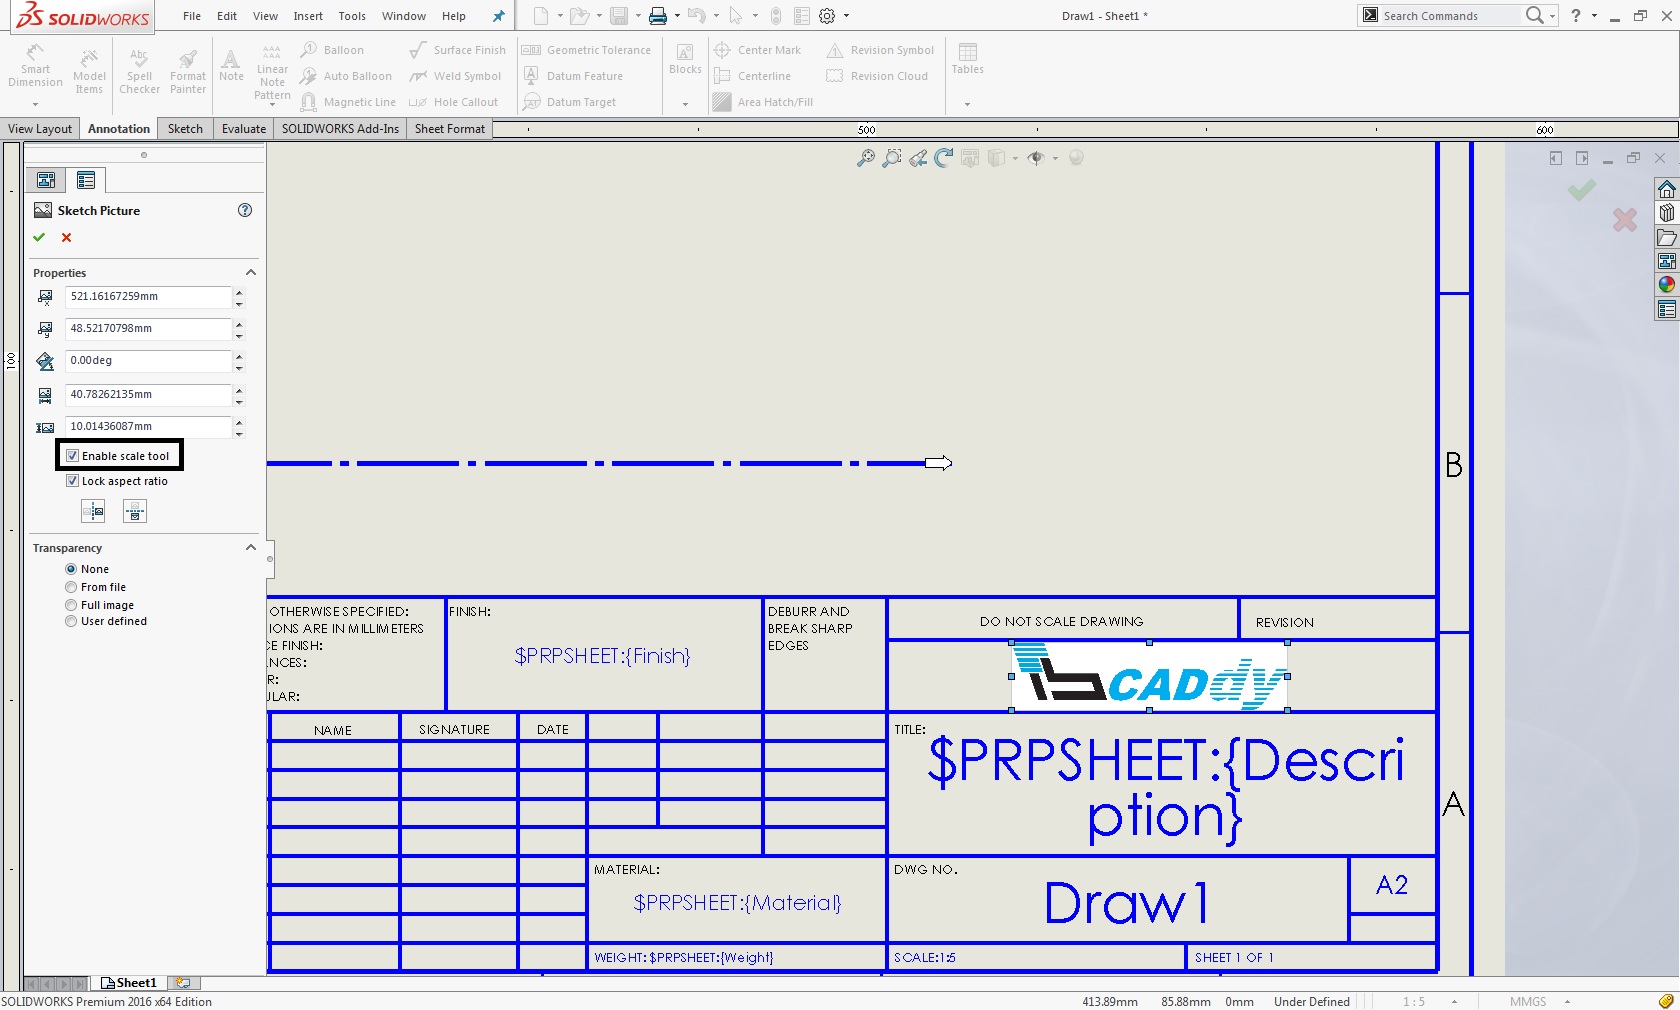The image size is (1680, 1010).
Task: Open the Appearances color ball in task pane
Action: click(1666, 284)
